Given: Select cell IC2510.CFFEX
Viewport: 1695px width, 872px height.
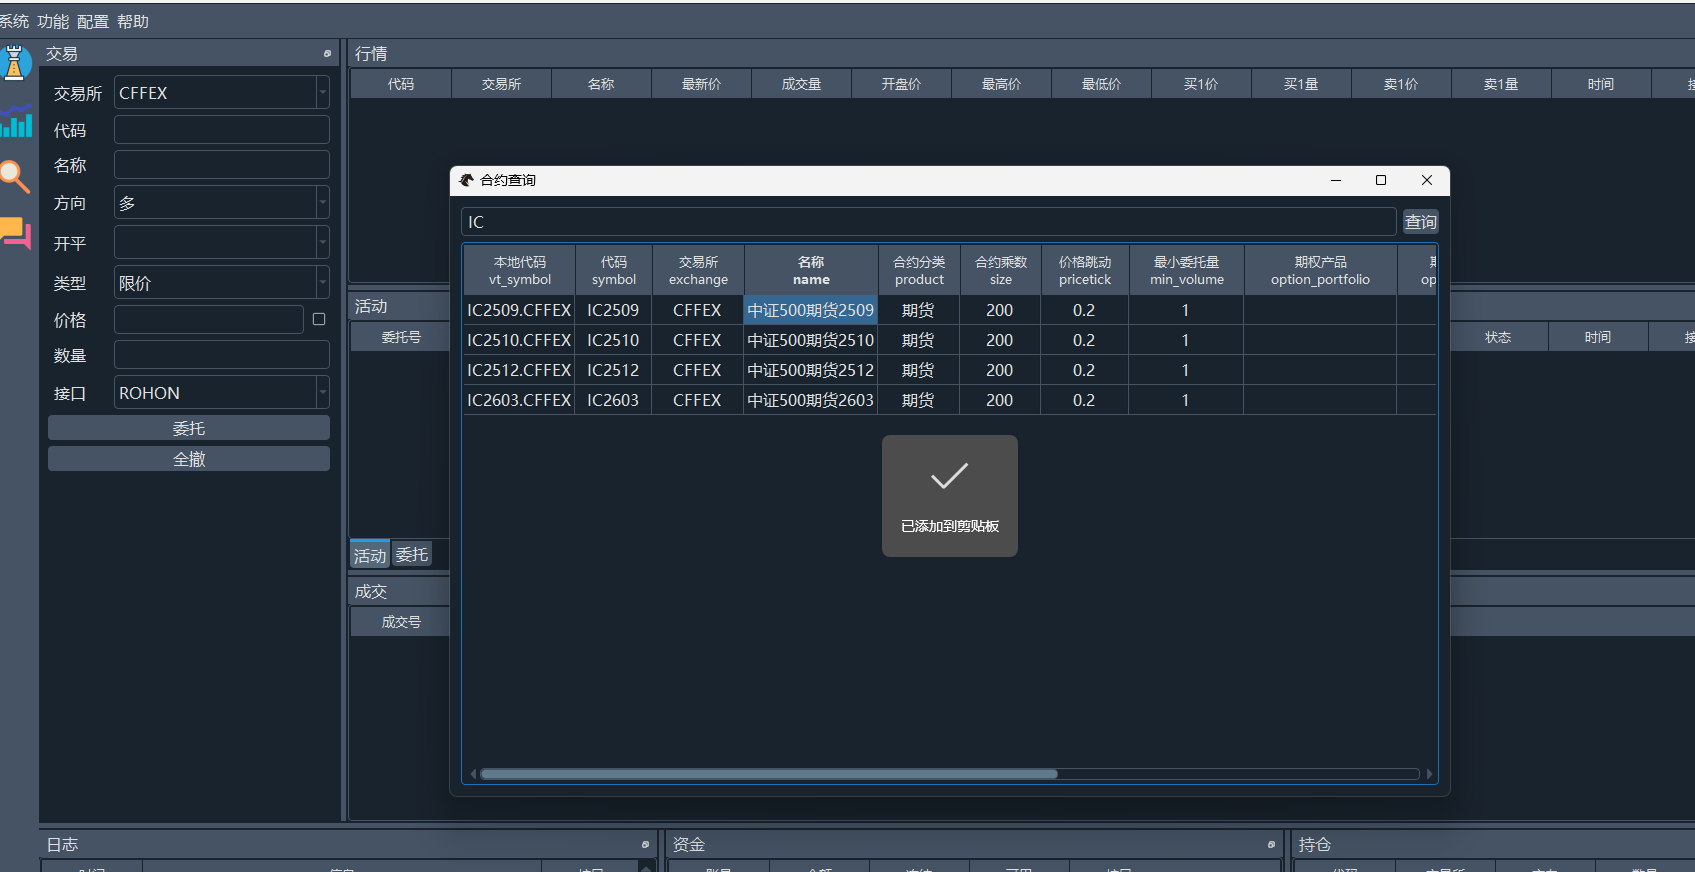Looking at the screenshot, I should click(x=520, y=340).
